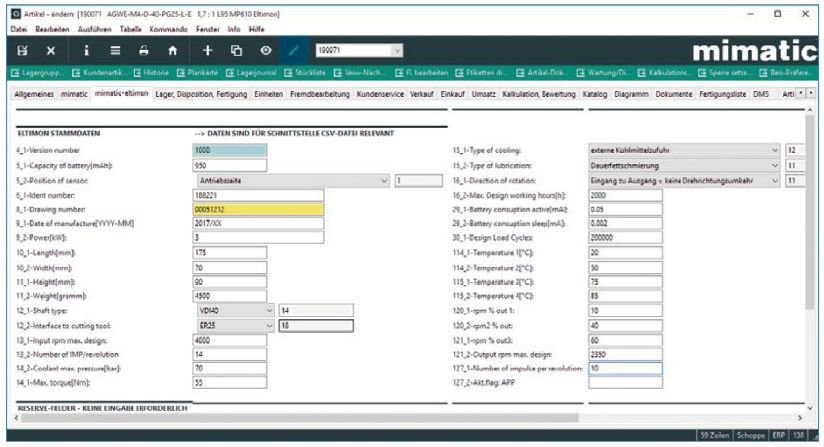Viewport: 824px width, 447px height.
Task: Open the FL bearbeiten quick link
Action: click(421, 72)
